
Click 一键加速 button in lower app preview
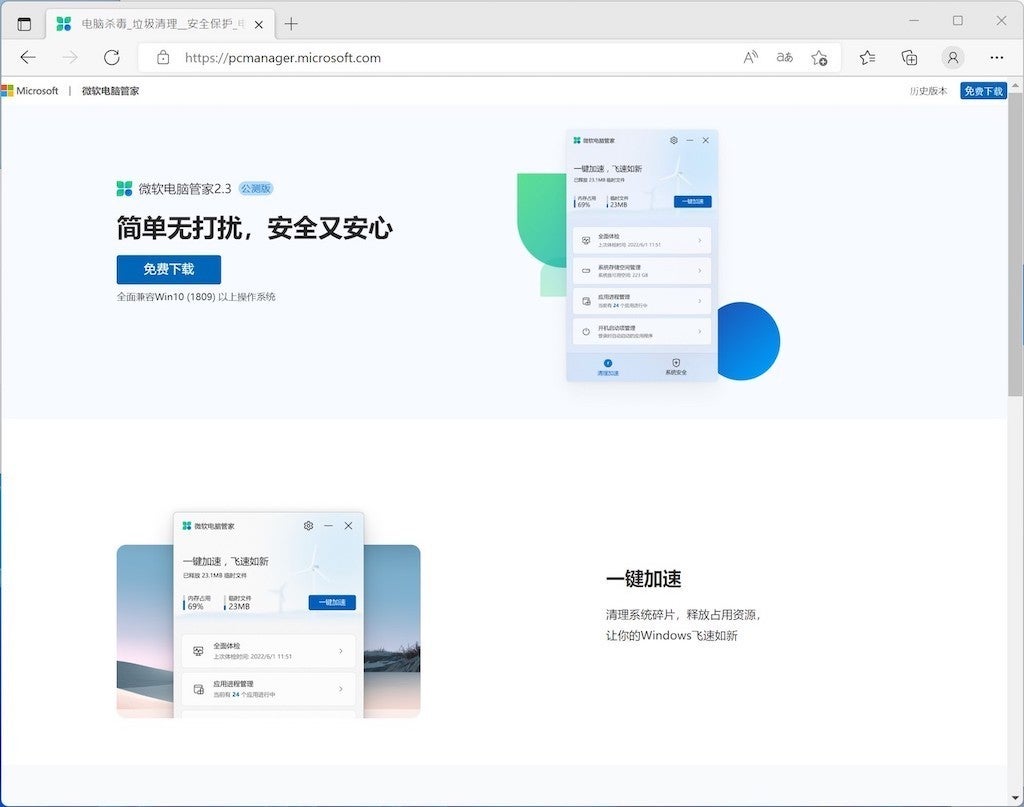(332, 602)
